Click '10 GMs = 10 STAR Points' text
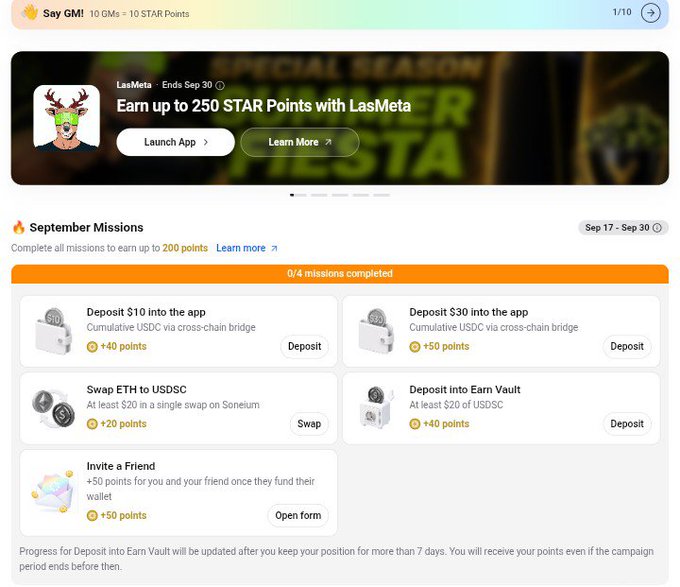This screenshot has height=587, width=680. [x=139, y=14]
